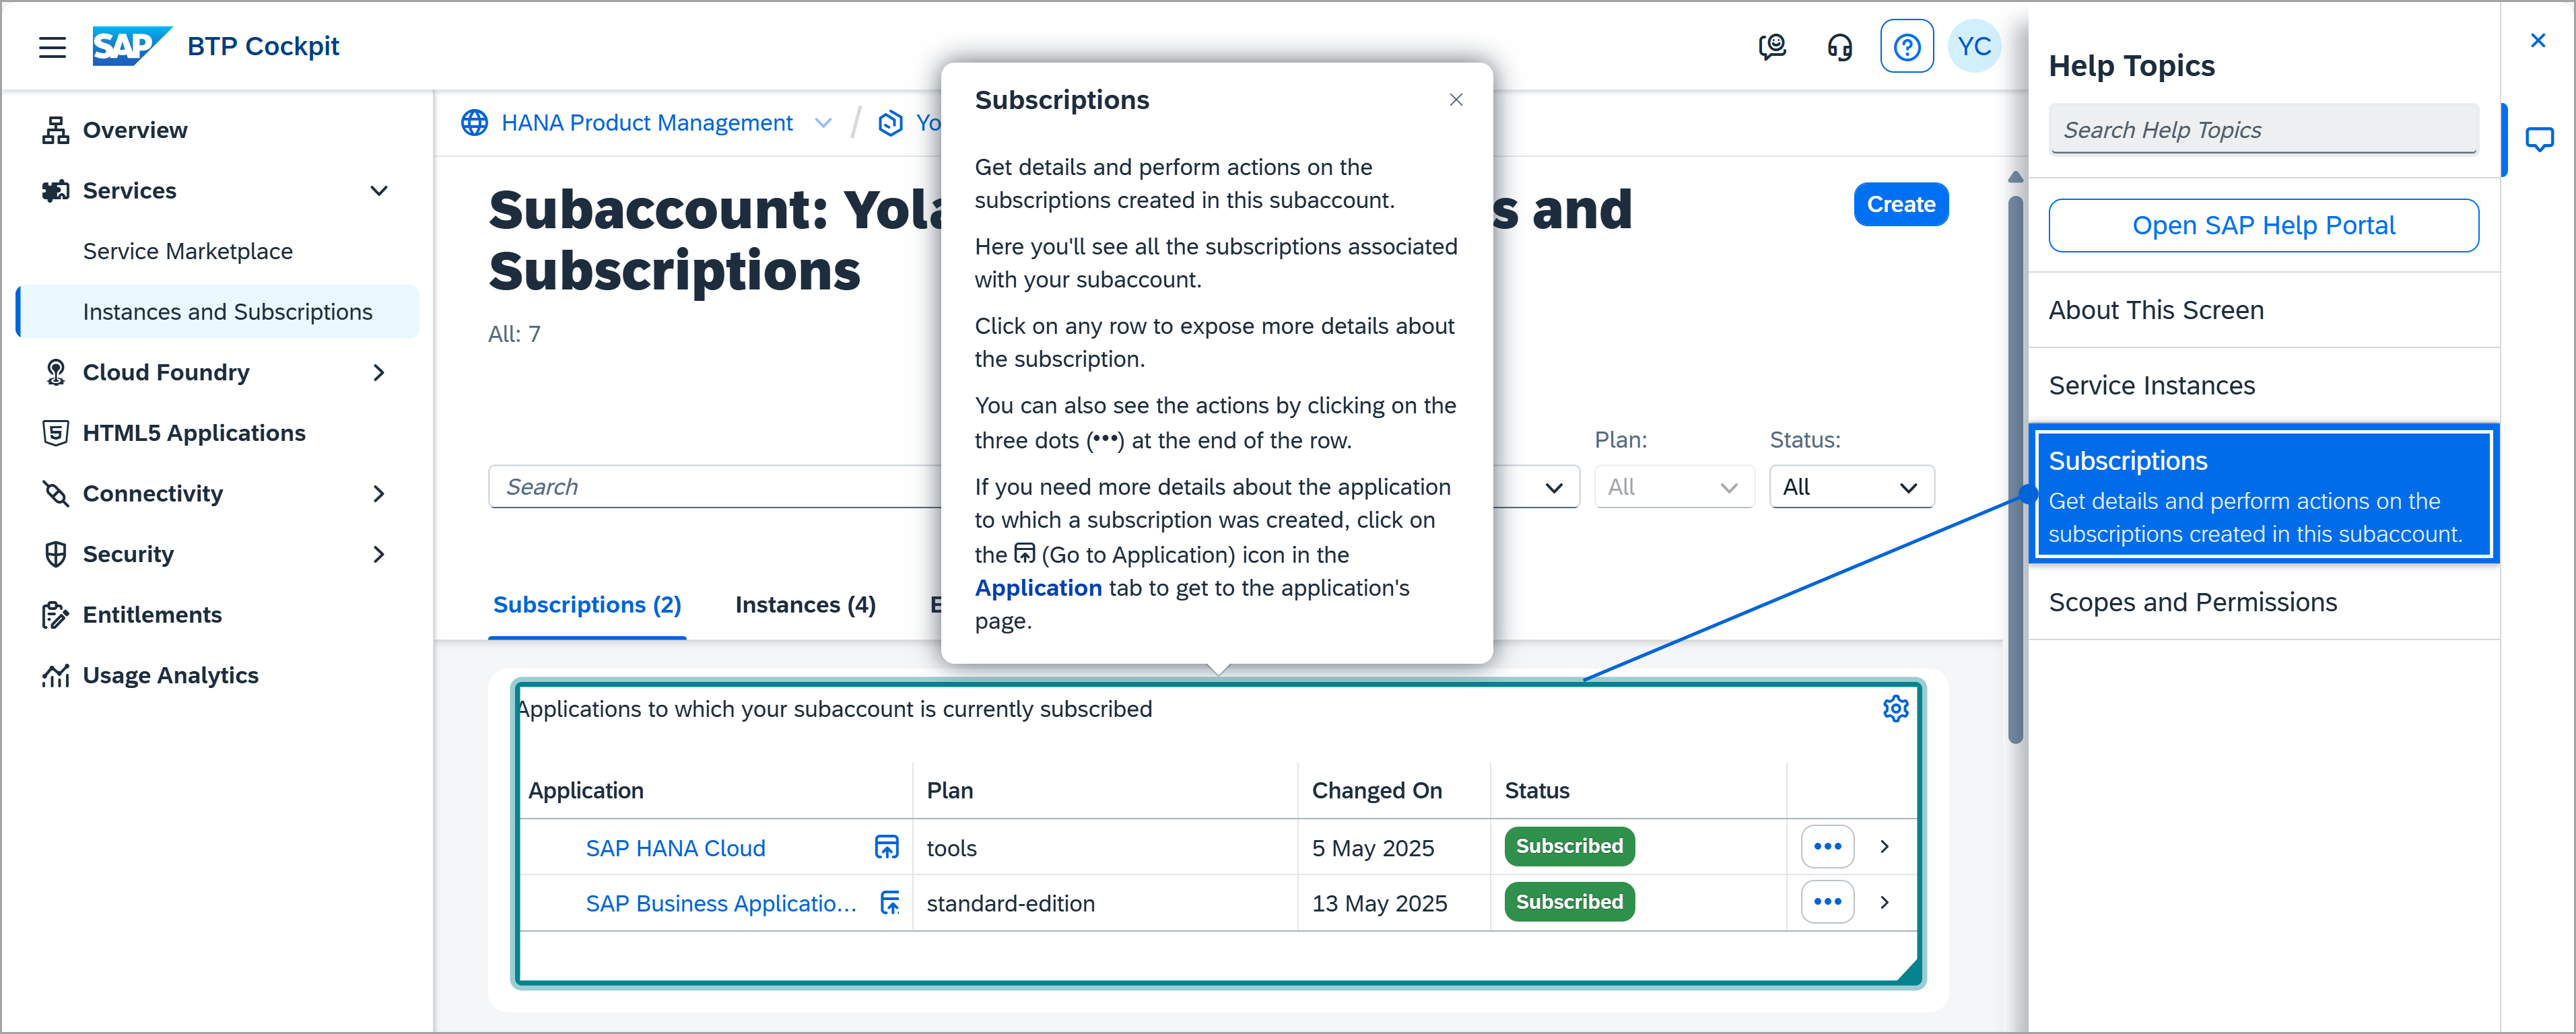
Task: Click the Cloud Foundry sidebar icon
Action: (56, 372)
